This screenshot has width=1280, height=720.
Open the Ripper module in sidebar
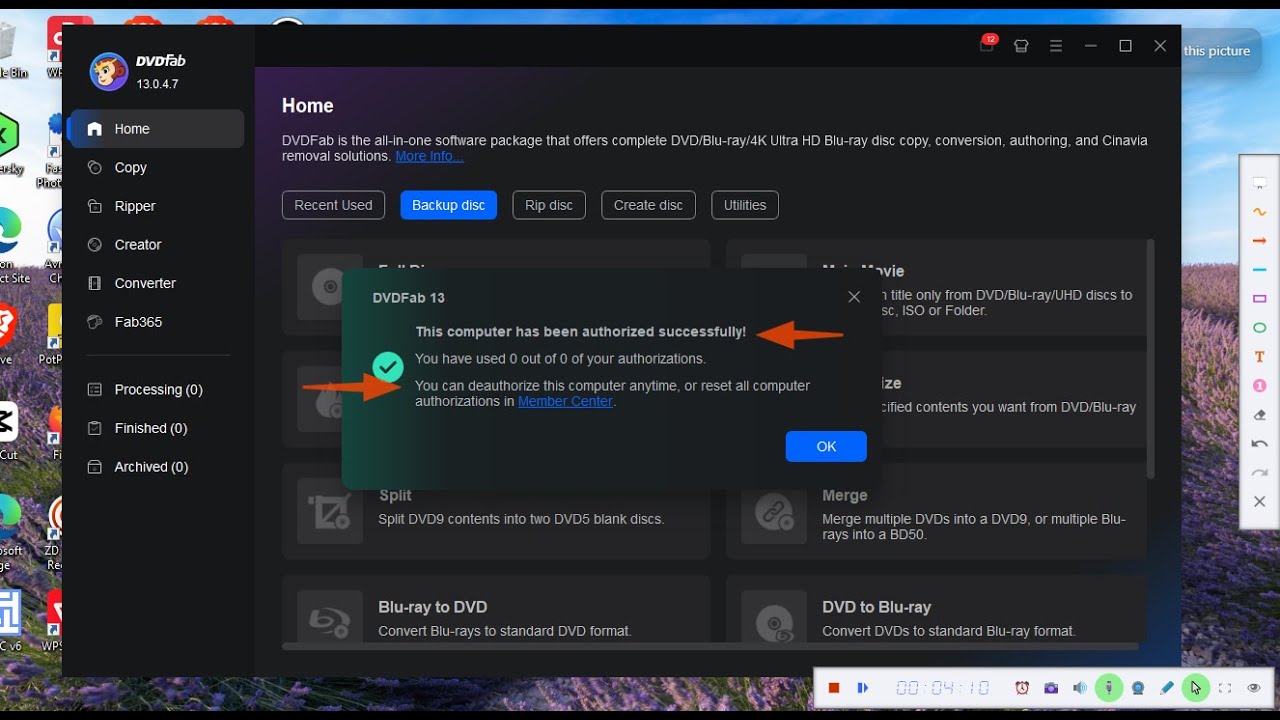coord(156,206)
